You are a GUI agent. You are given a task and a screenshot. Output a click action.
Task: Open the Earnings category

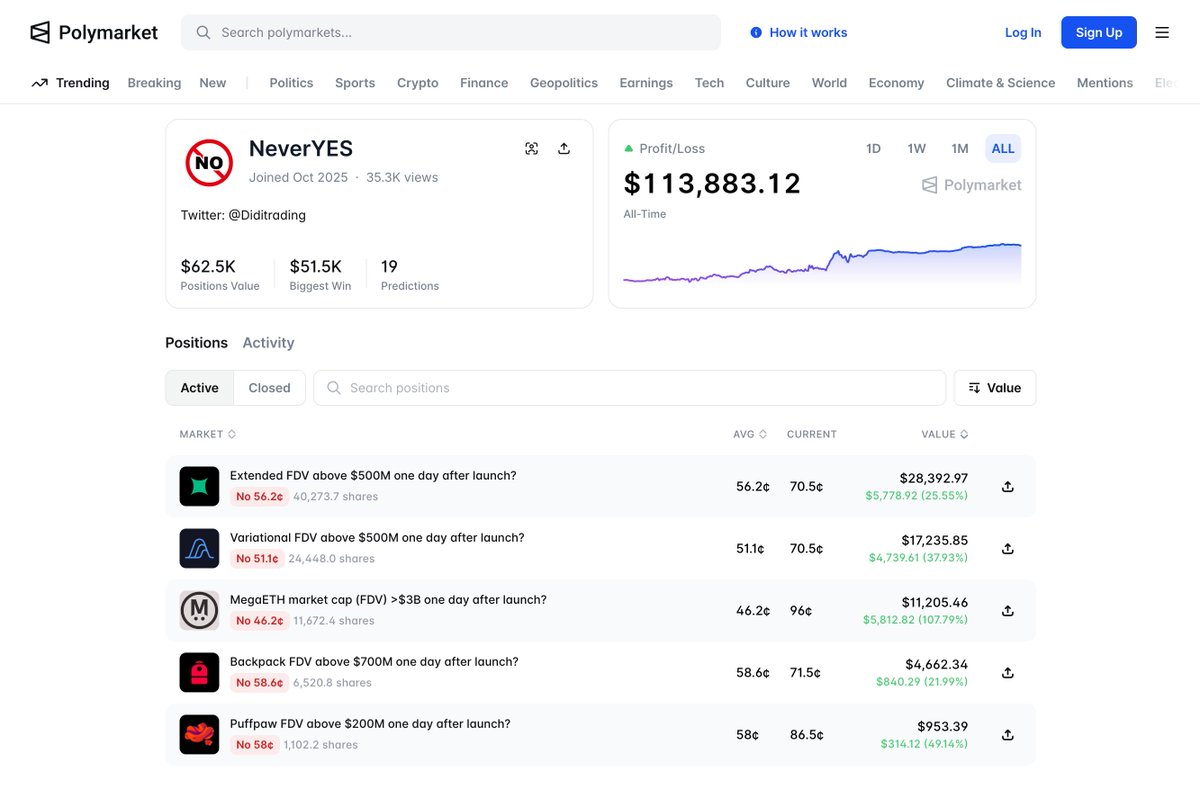(x=646, y=83)
